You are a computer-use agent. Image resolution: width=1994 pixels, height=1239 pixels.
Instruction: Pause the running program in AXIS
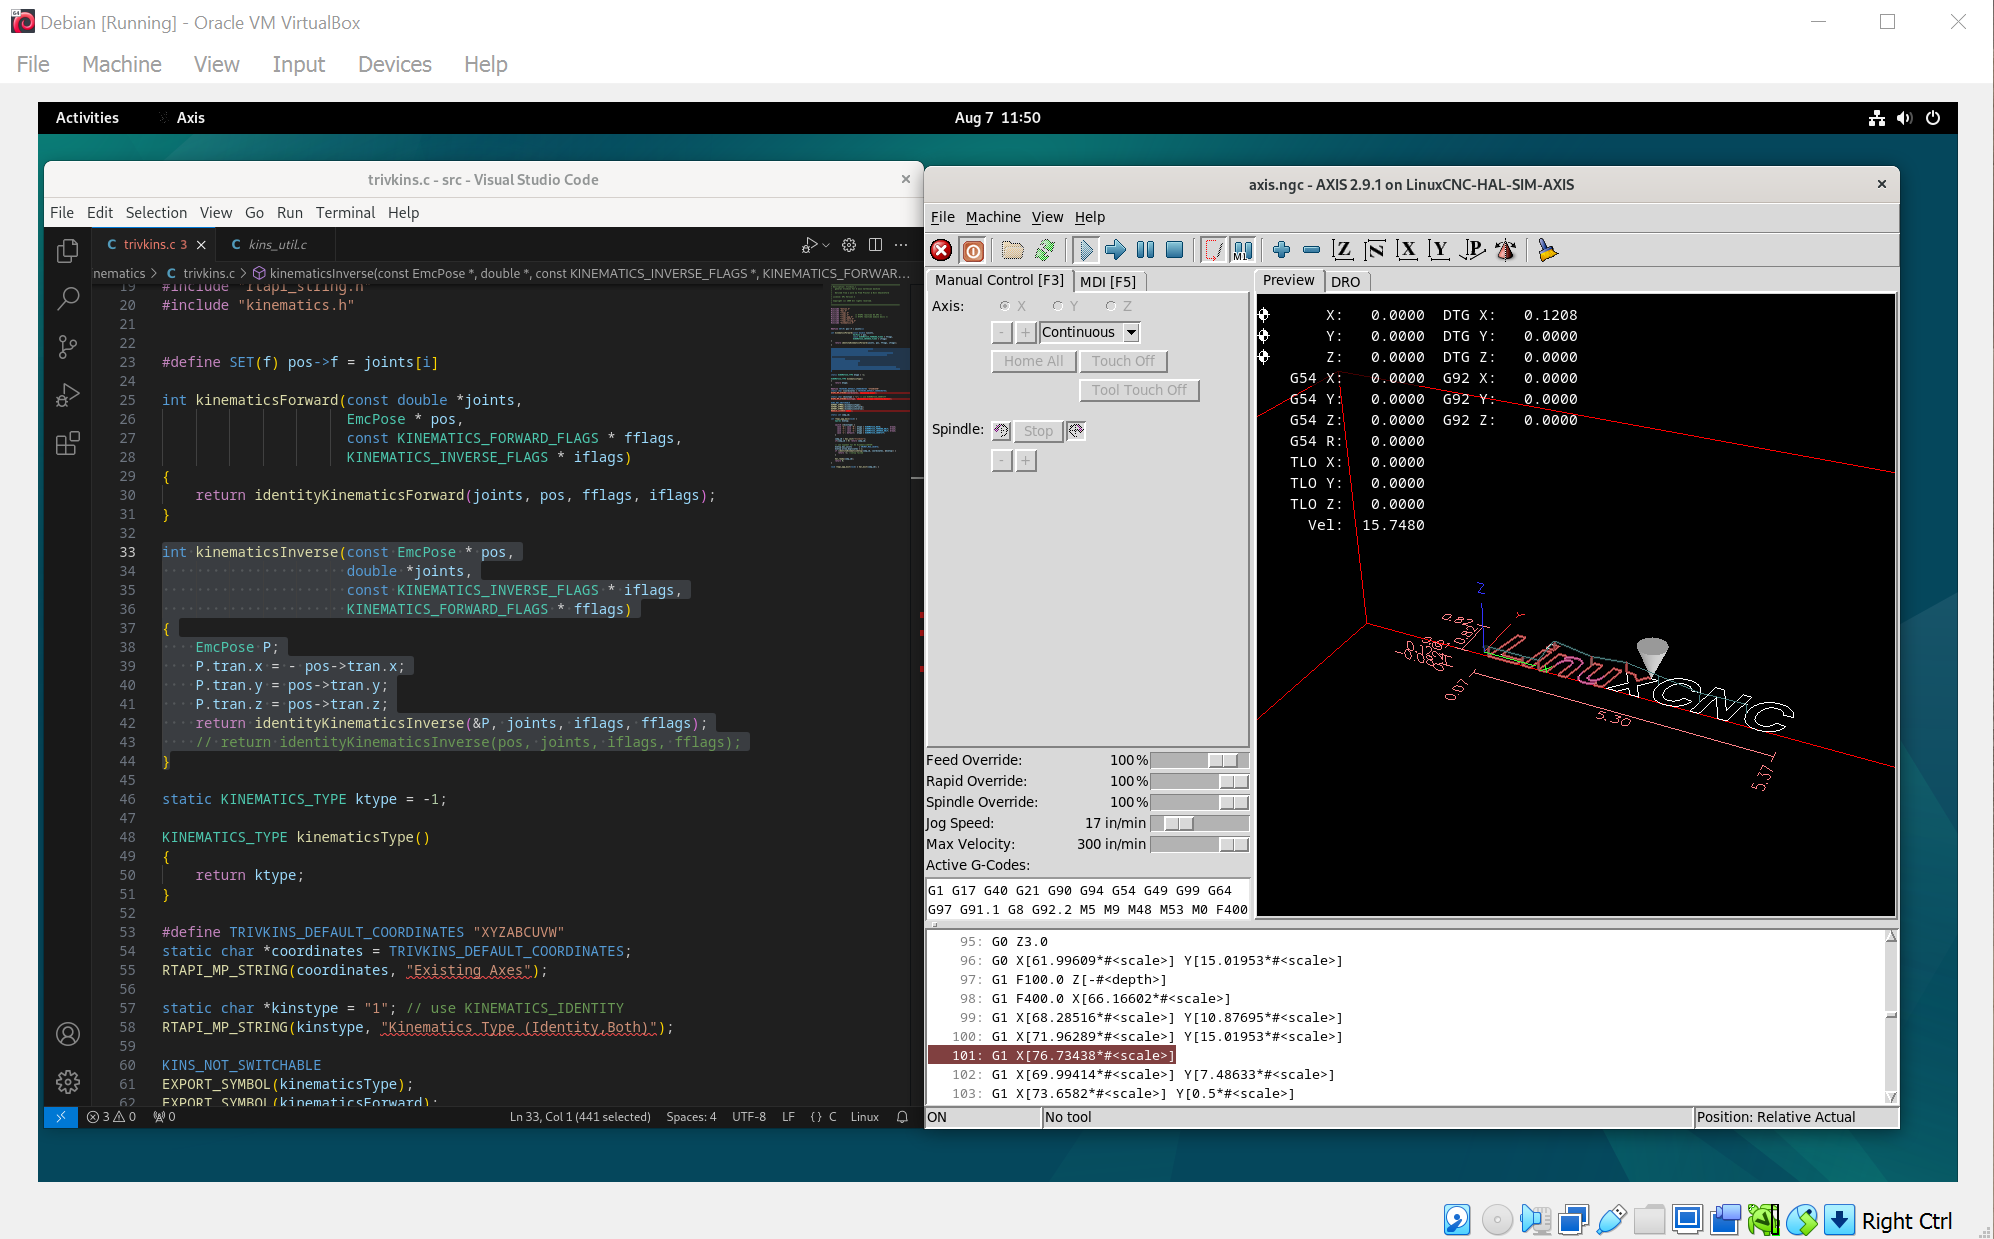tap(1146, 250)
